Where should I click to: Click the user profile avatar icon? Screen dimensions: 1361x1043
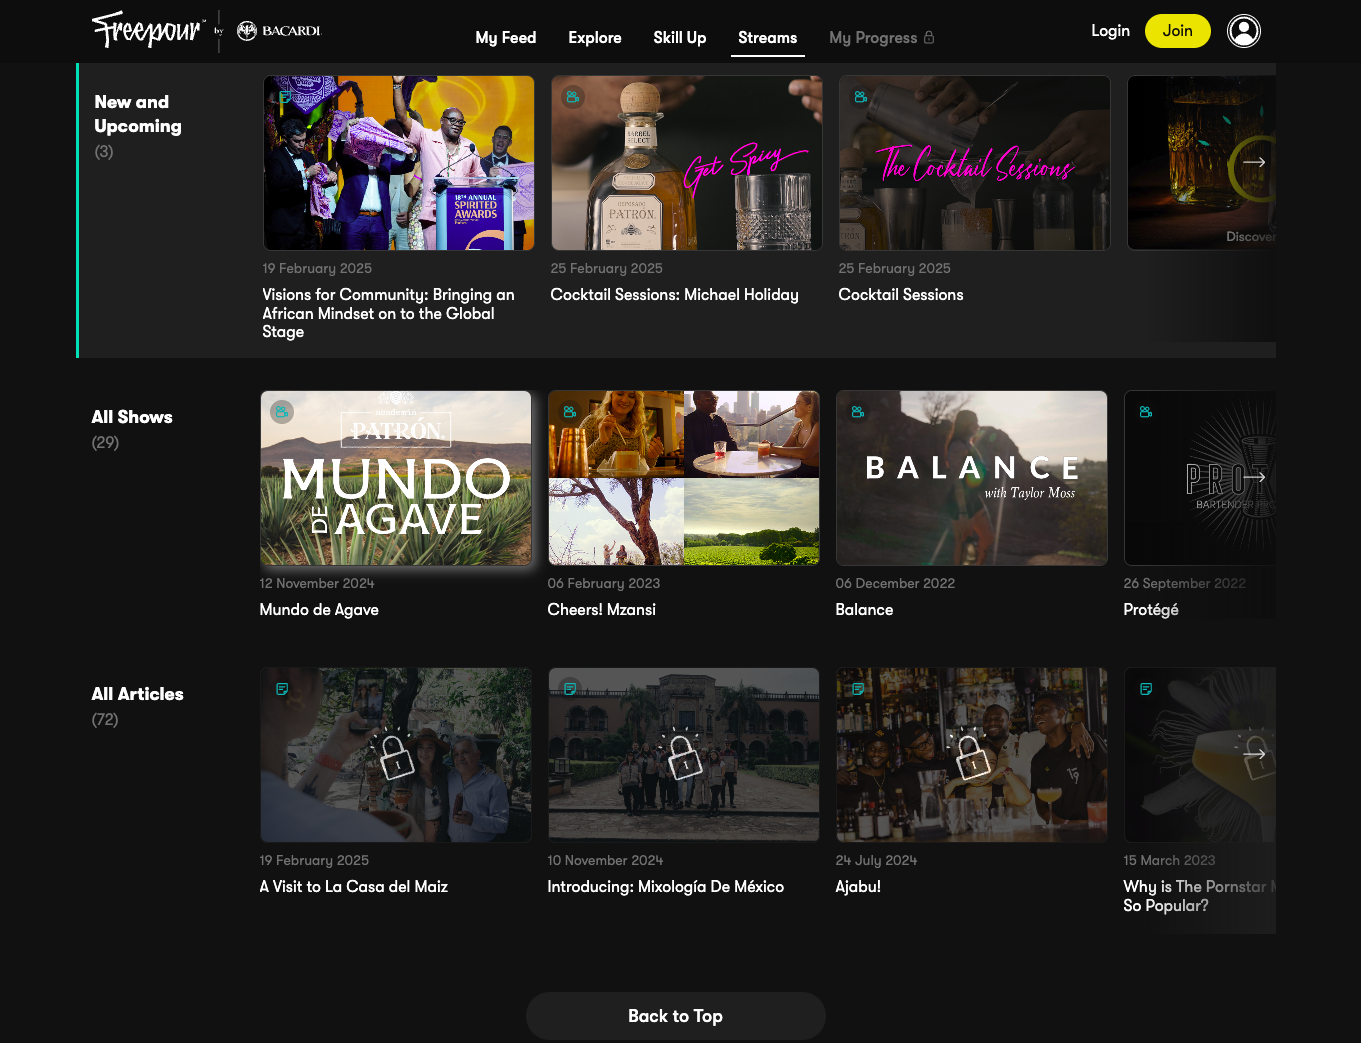point(1243,31)
